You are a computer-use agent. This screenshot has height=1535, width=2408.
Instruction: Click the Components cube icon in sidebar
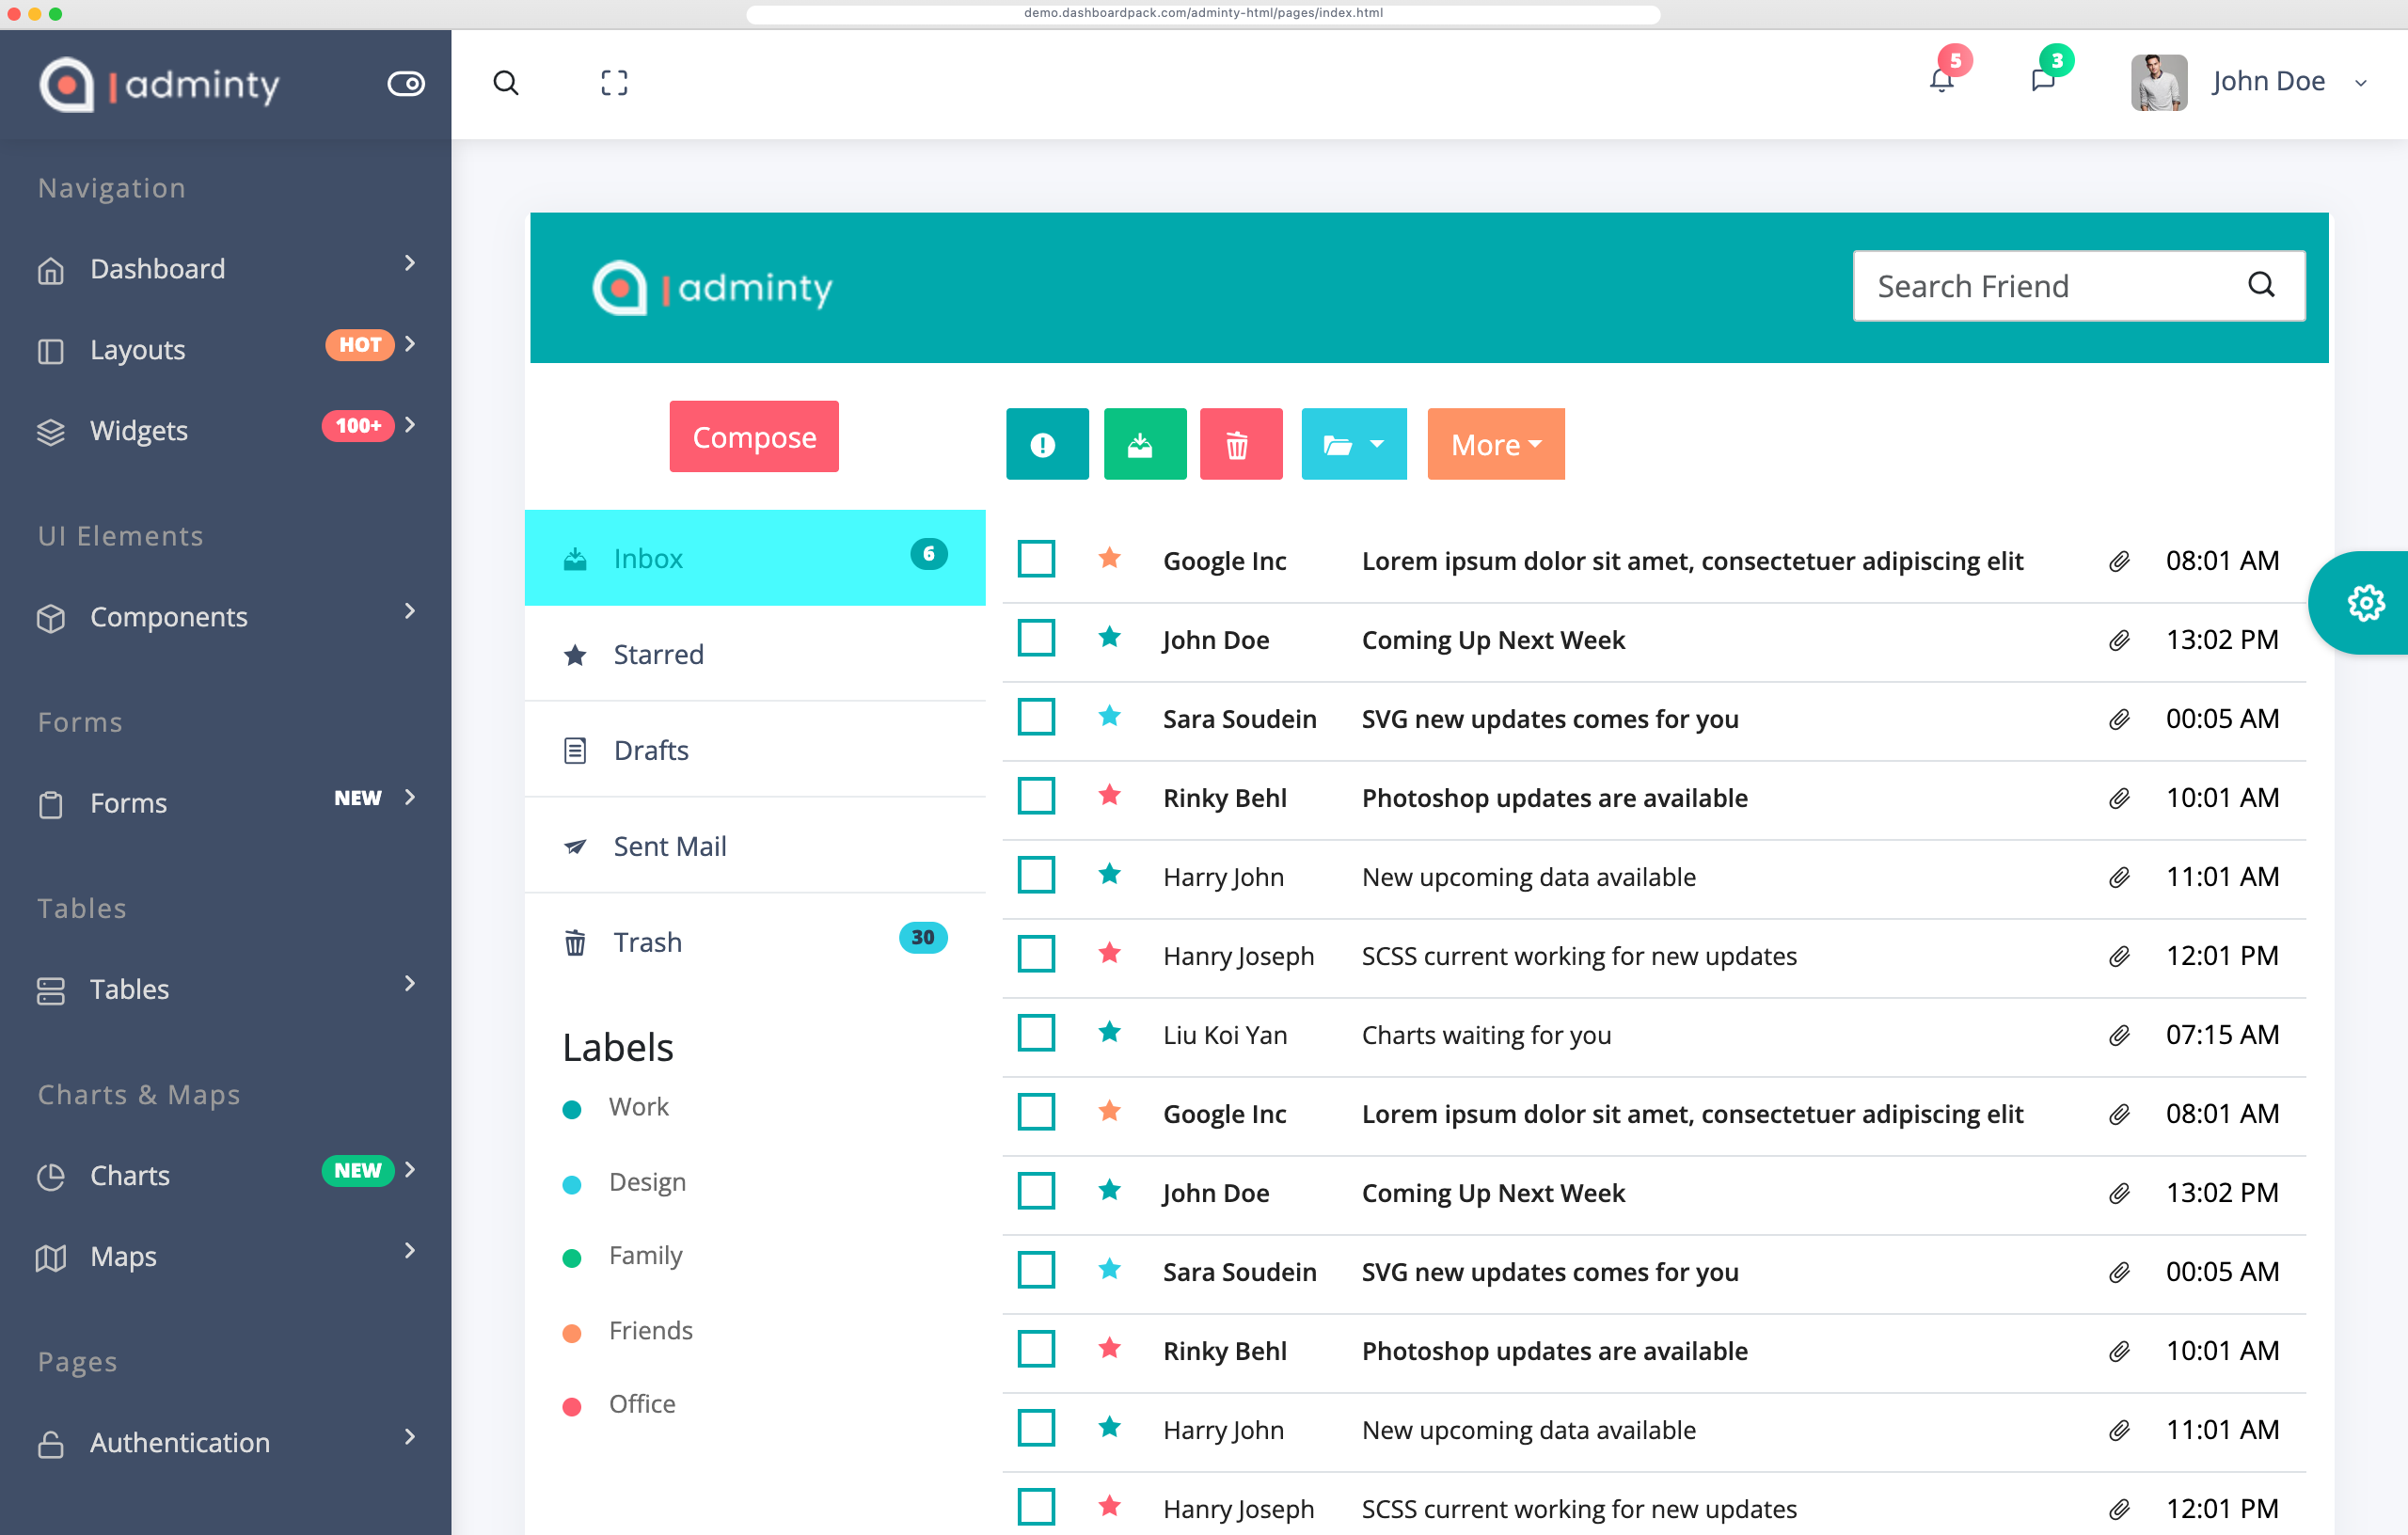click(x=51, y=618)
